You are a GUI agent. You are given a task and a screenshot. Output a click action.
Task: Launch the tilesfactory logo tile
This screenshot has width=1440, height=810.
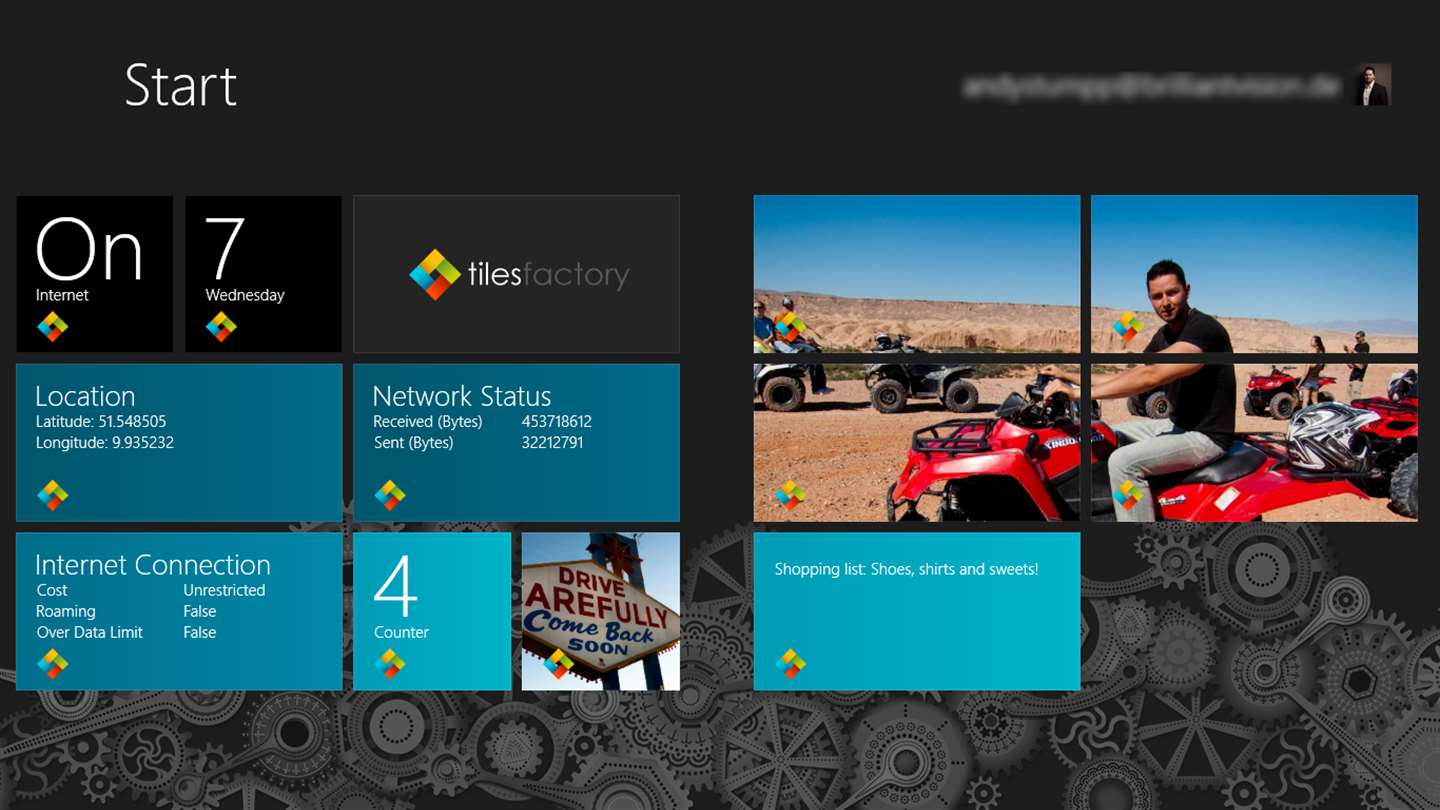pos(516,274)
